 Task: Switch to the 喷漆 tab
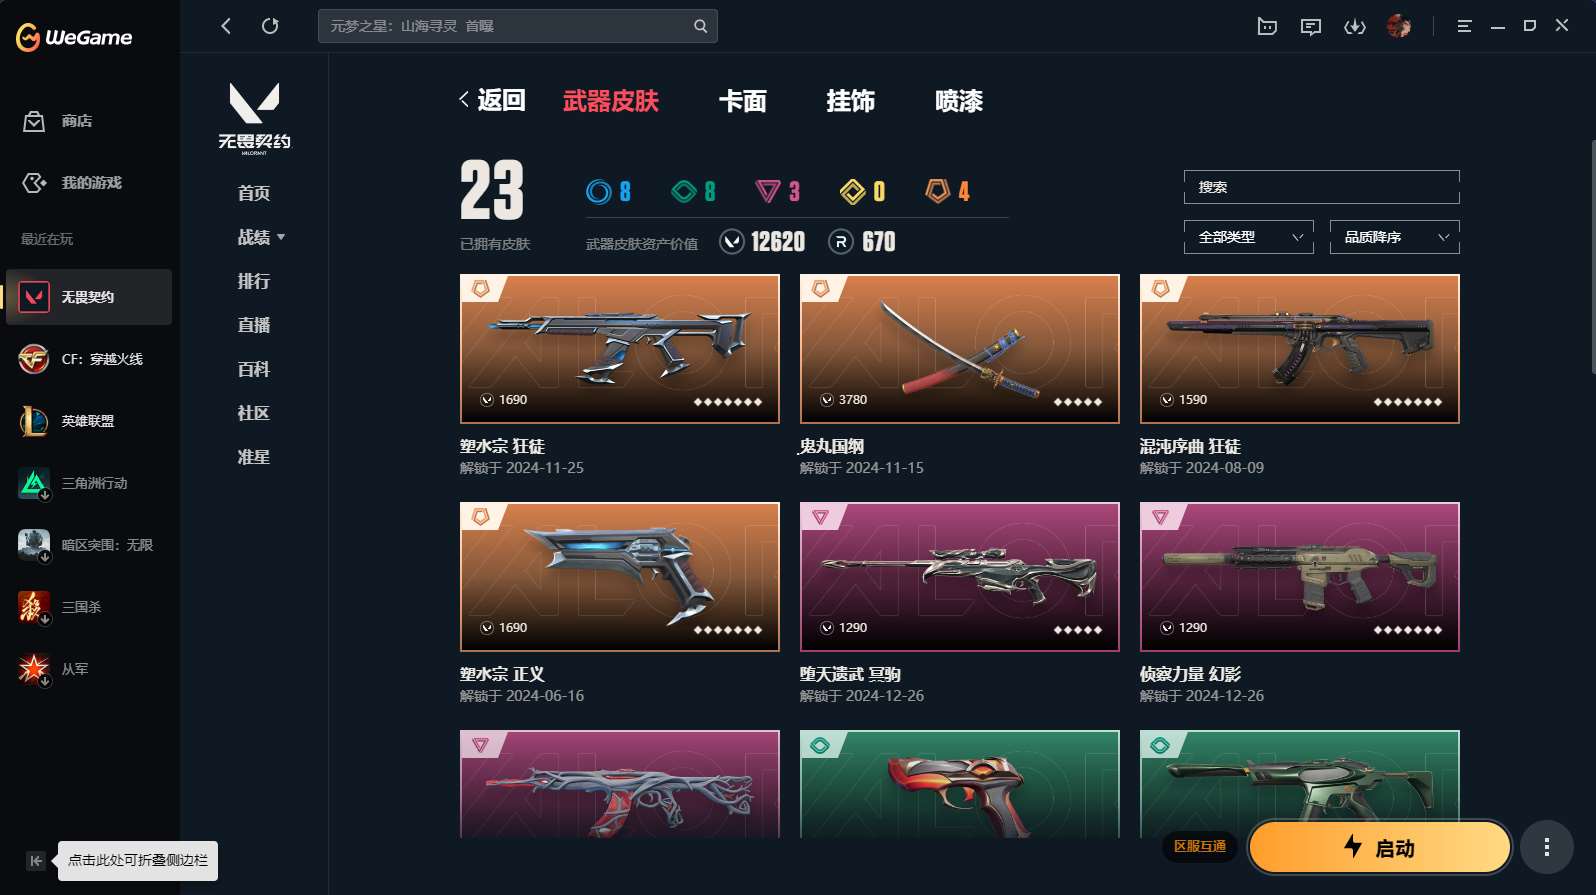959,101
